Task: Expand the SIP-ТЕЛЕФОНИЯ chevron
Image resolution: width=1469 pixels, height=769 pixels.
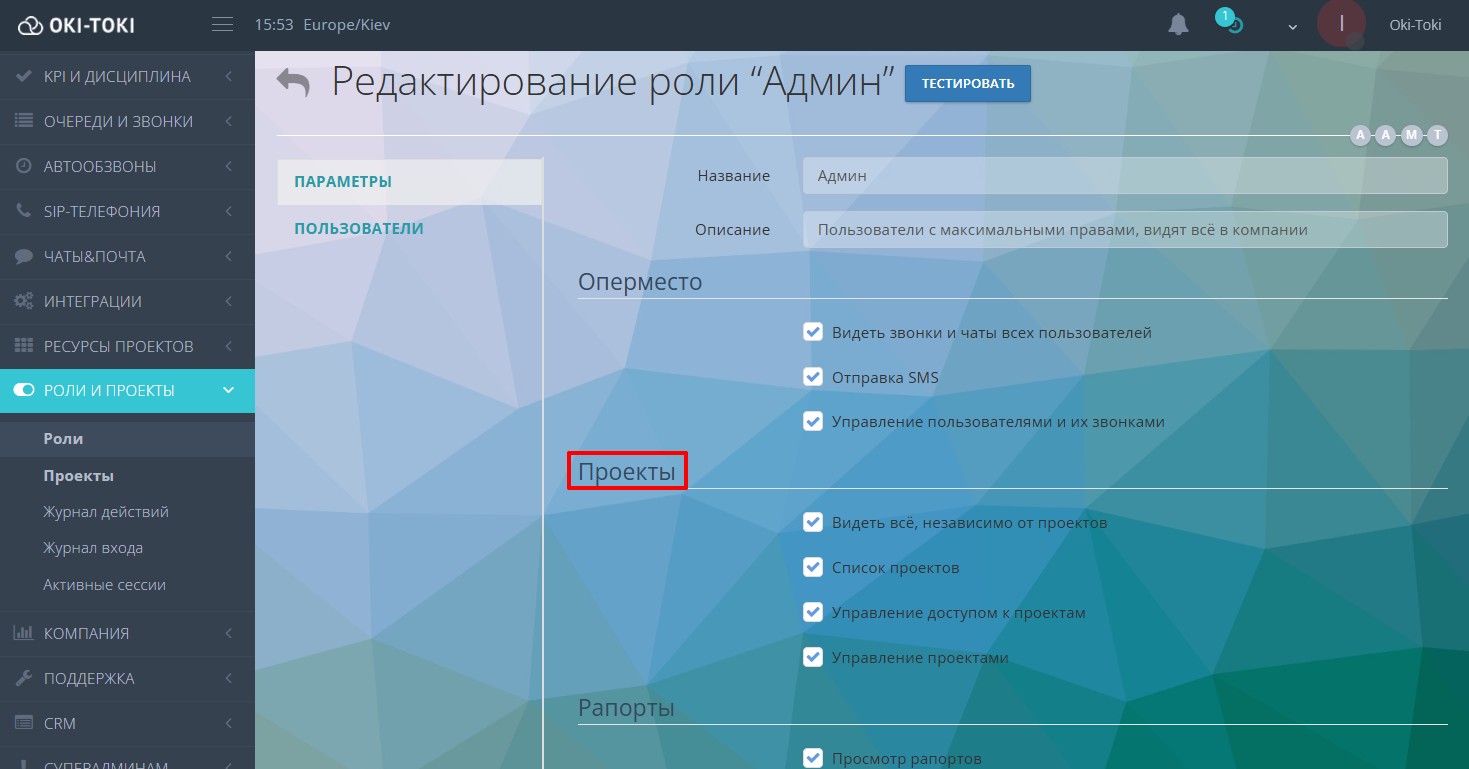Action: coord(229,211)
